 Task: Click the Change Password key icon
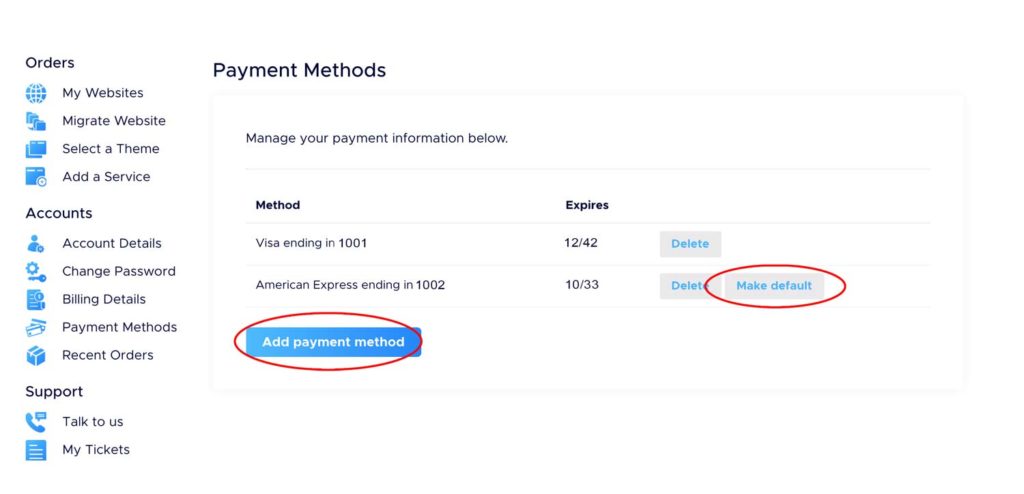pyautogui.click(x=36, y=271)
